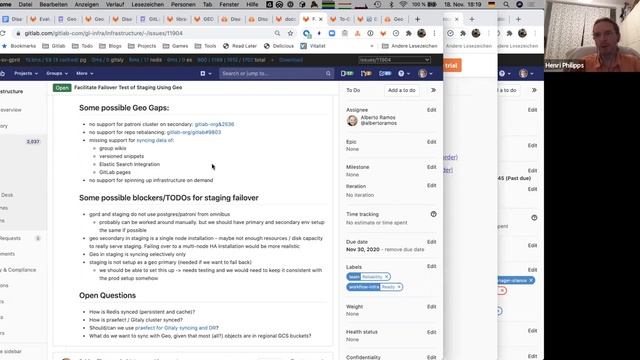Open Andere Lesezeichen bookmarks folder
The image size is (640, 360).
tap(410, 46)
